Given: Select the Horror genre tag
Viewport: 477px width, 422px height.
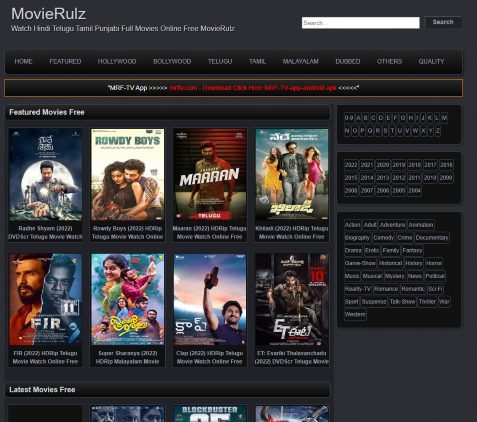Looking at the screenshot, I should [x=434, y=263].
